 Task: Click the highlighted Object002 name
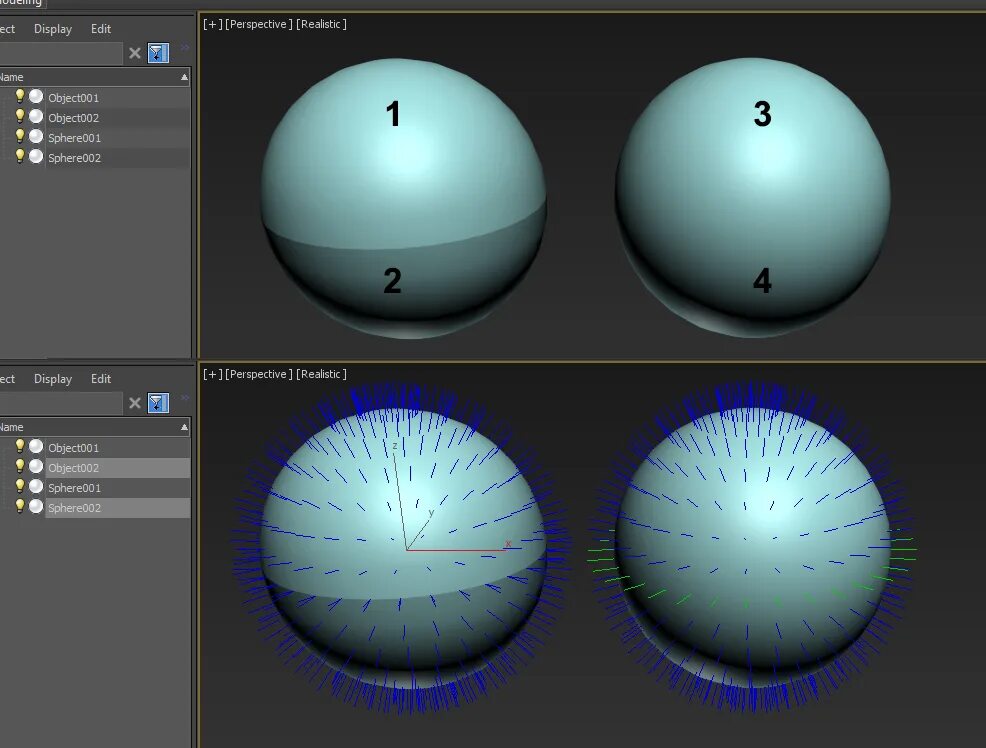(x=74, y=468)
